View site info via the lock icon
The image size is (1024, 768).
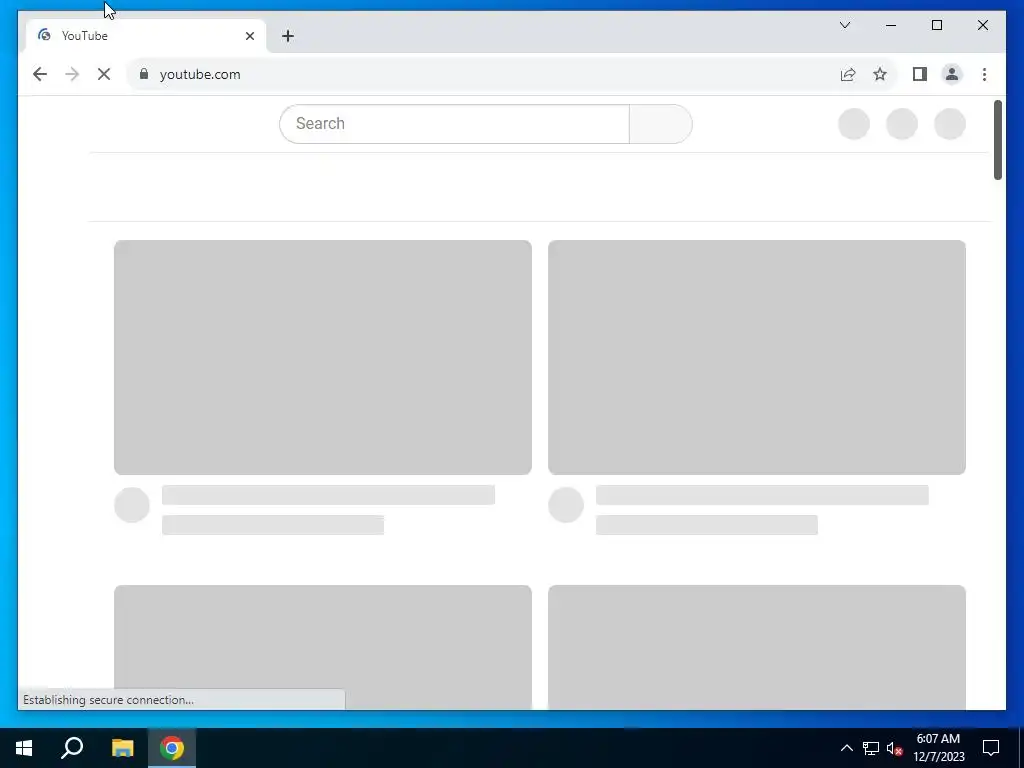(144, 74)
